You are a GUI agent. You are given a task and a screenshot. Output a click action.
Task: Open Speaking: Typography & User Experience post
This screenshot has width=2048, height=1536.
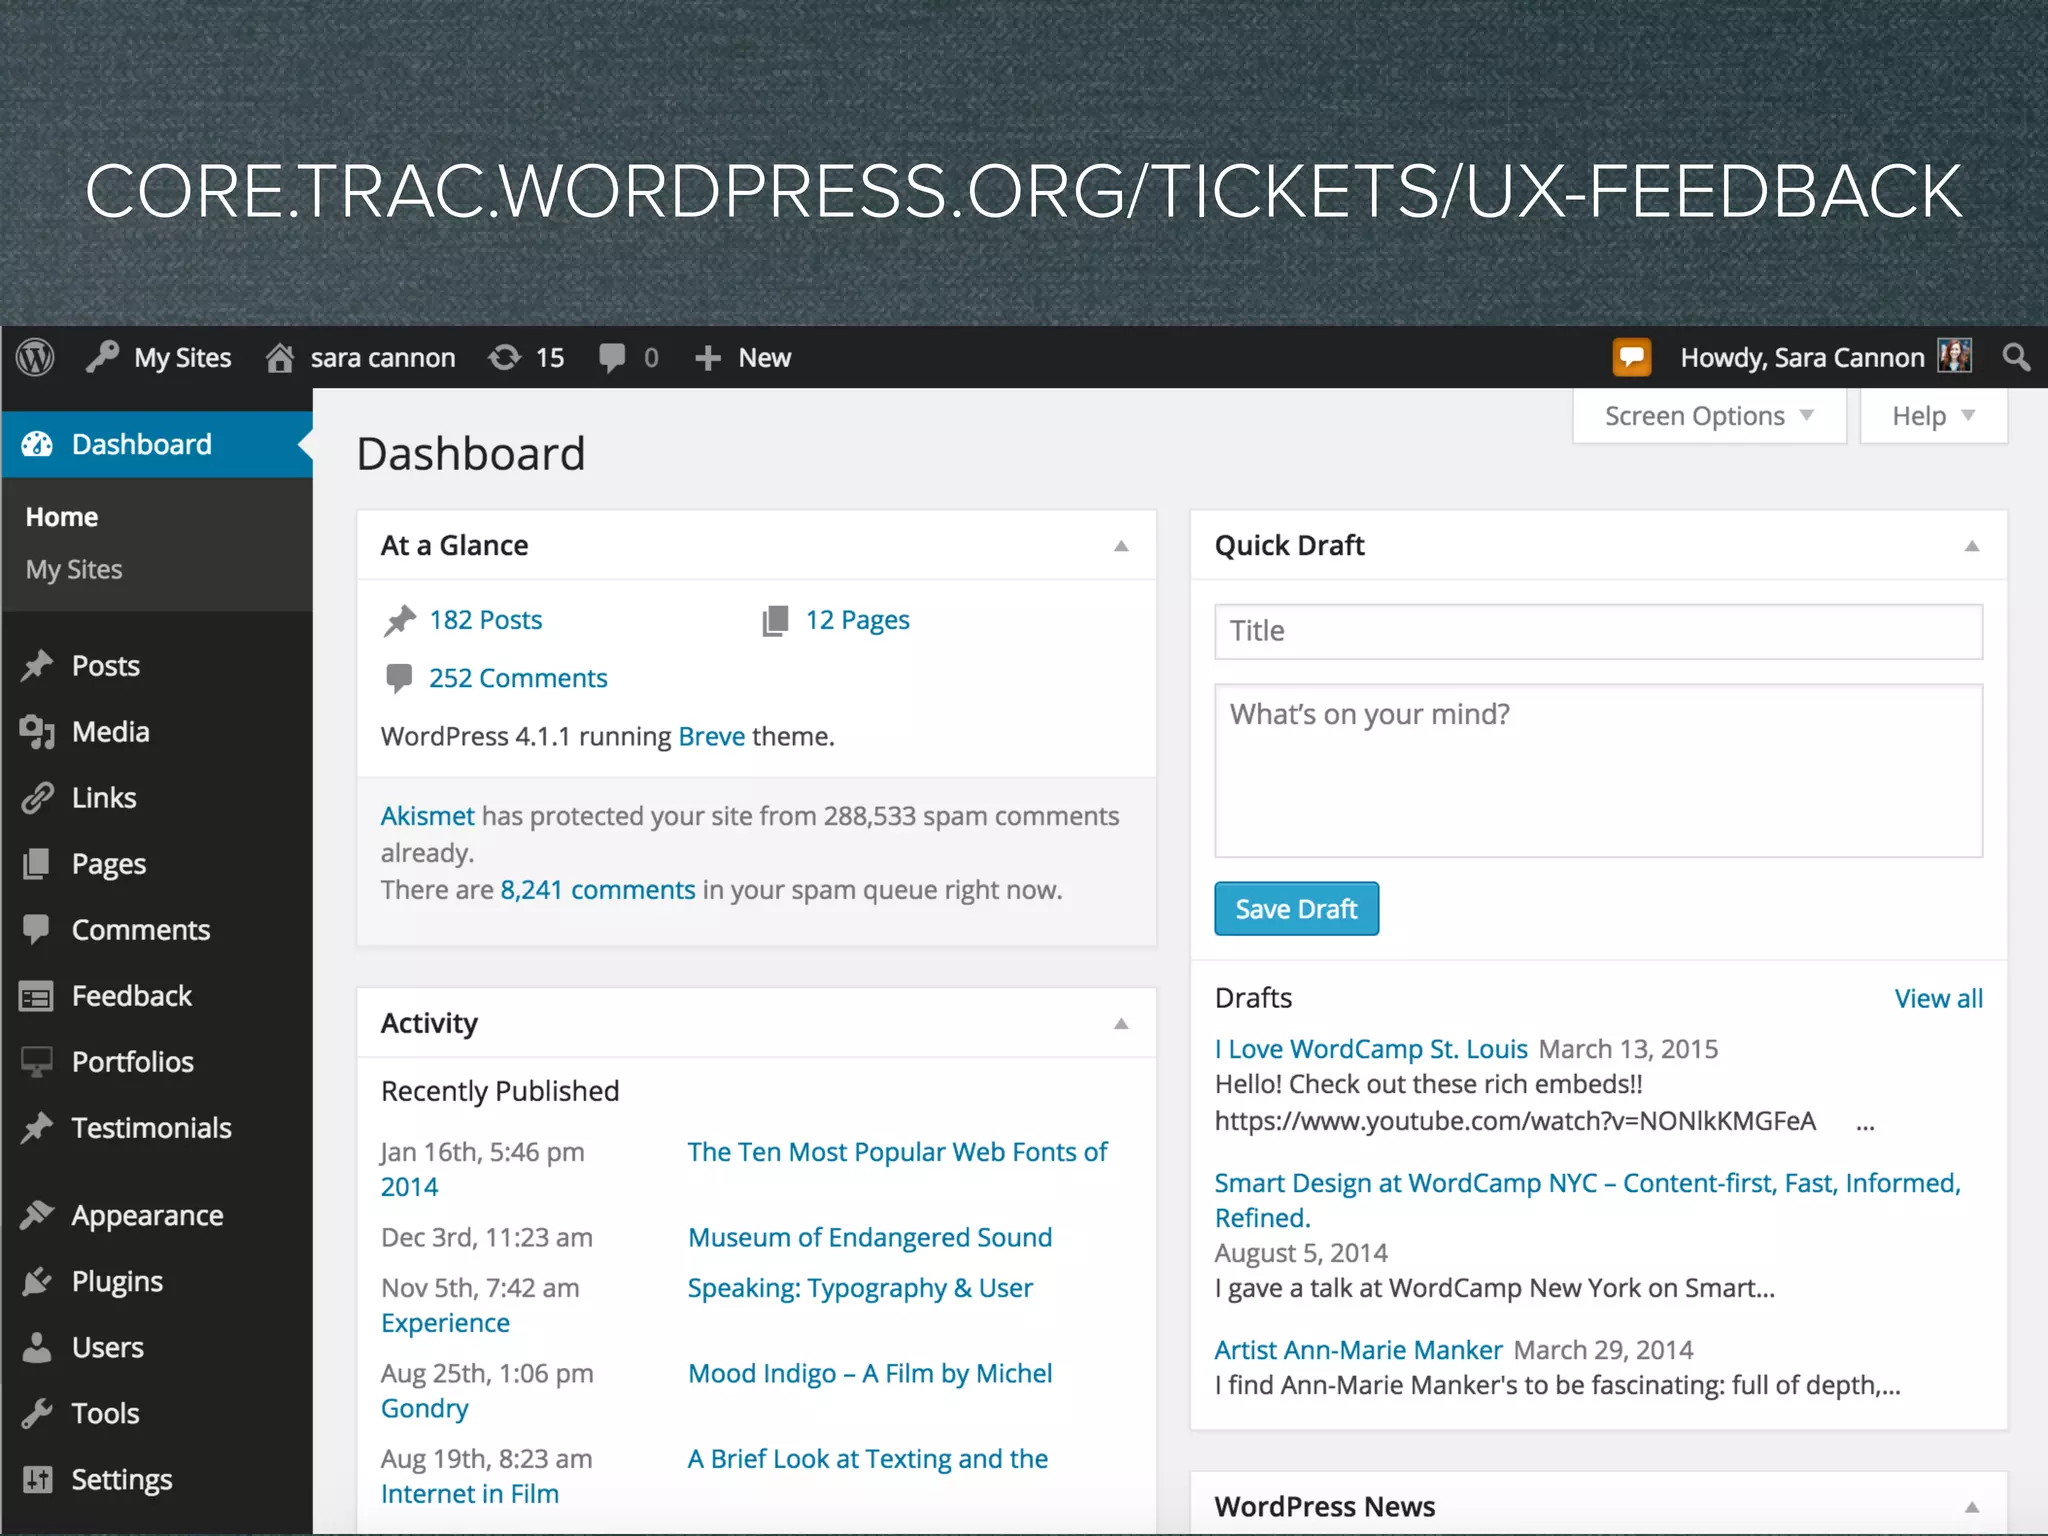(x=860, y=1288)
